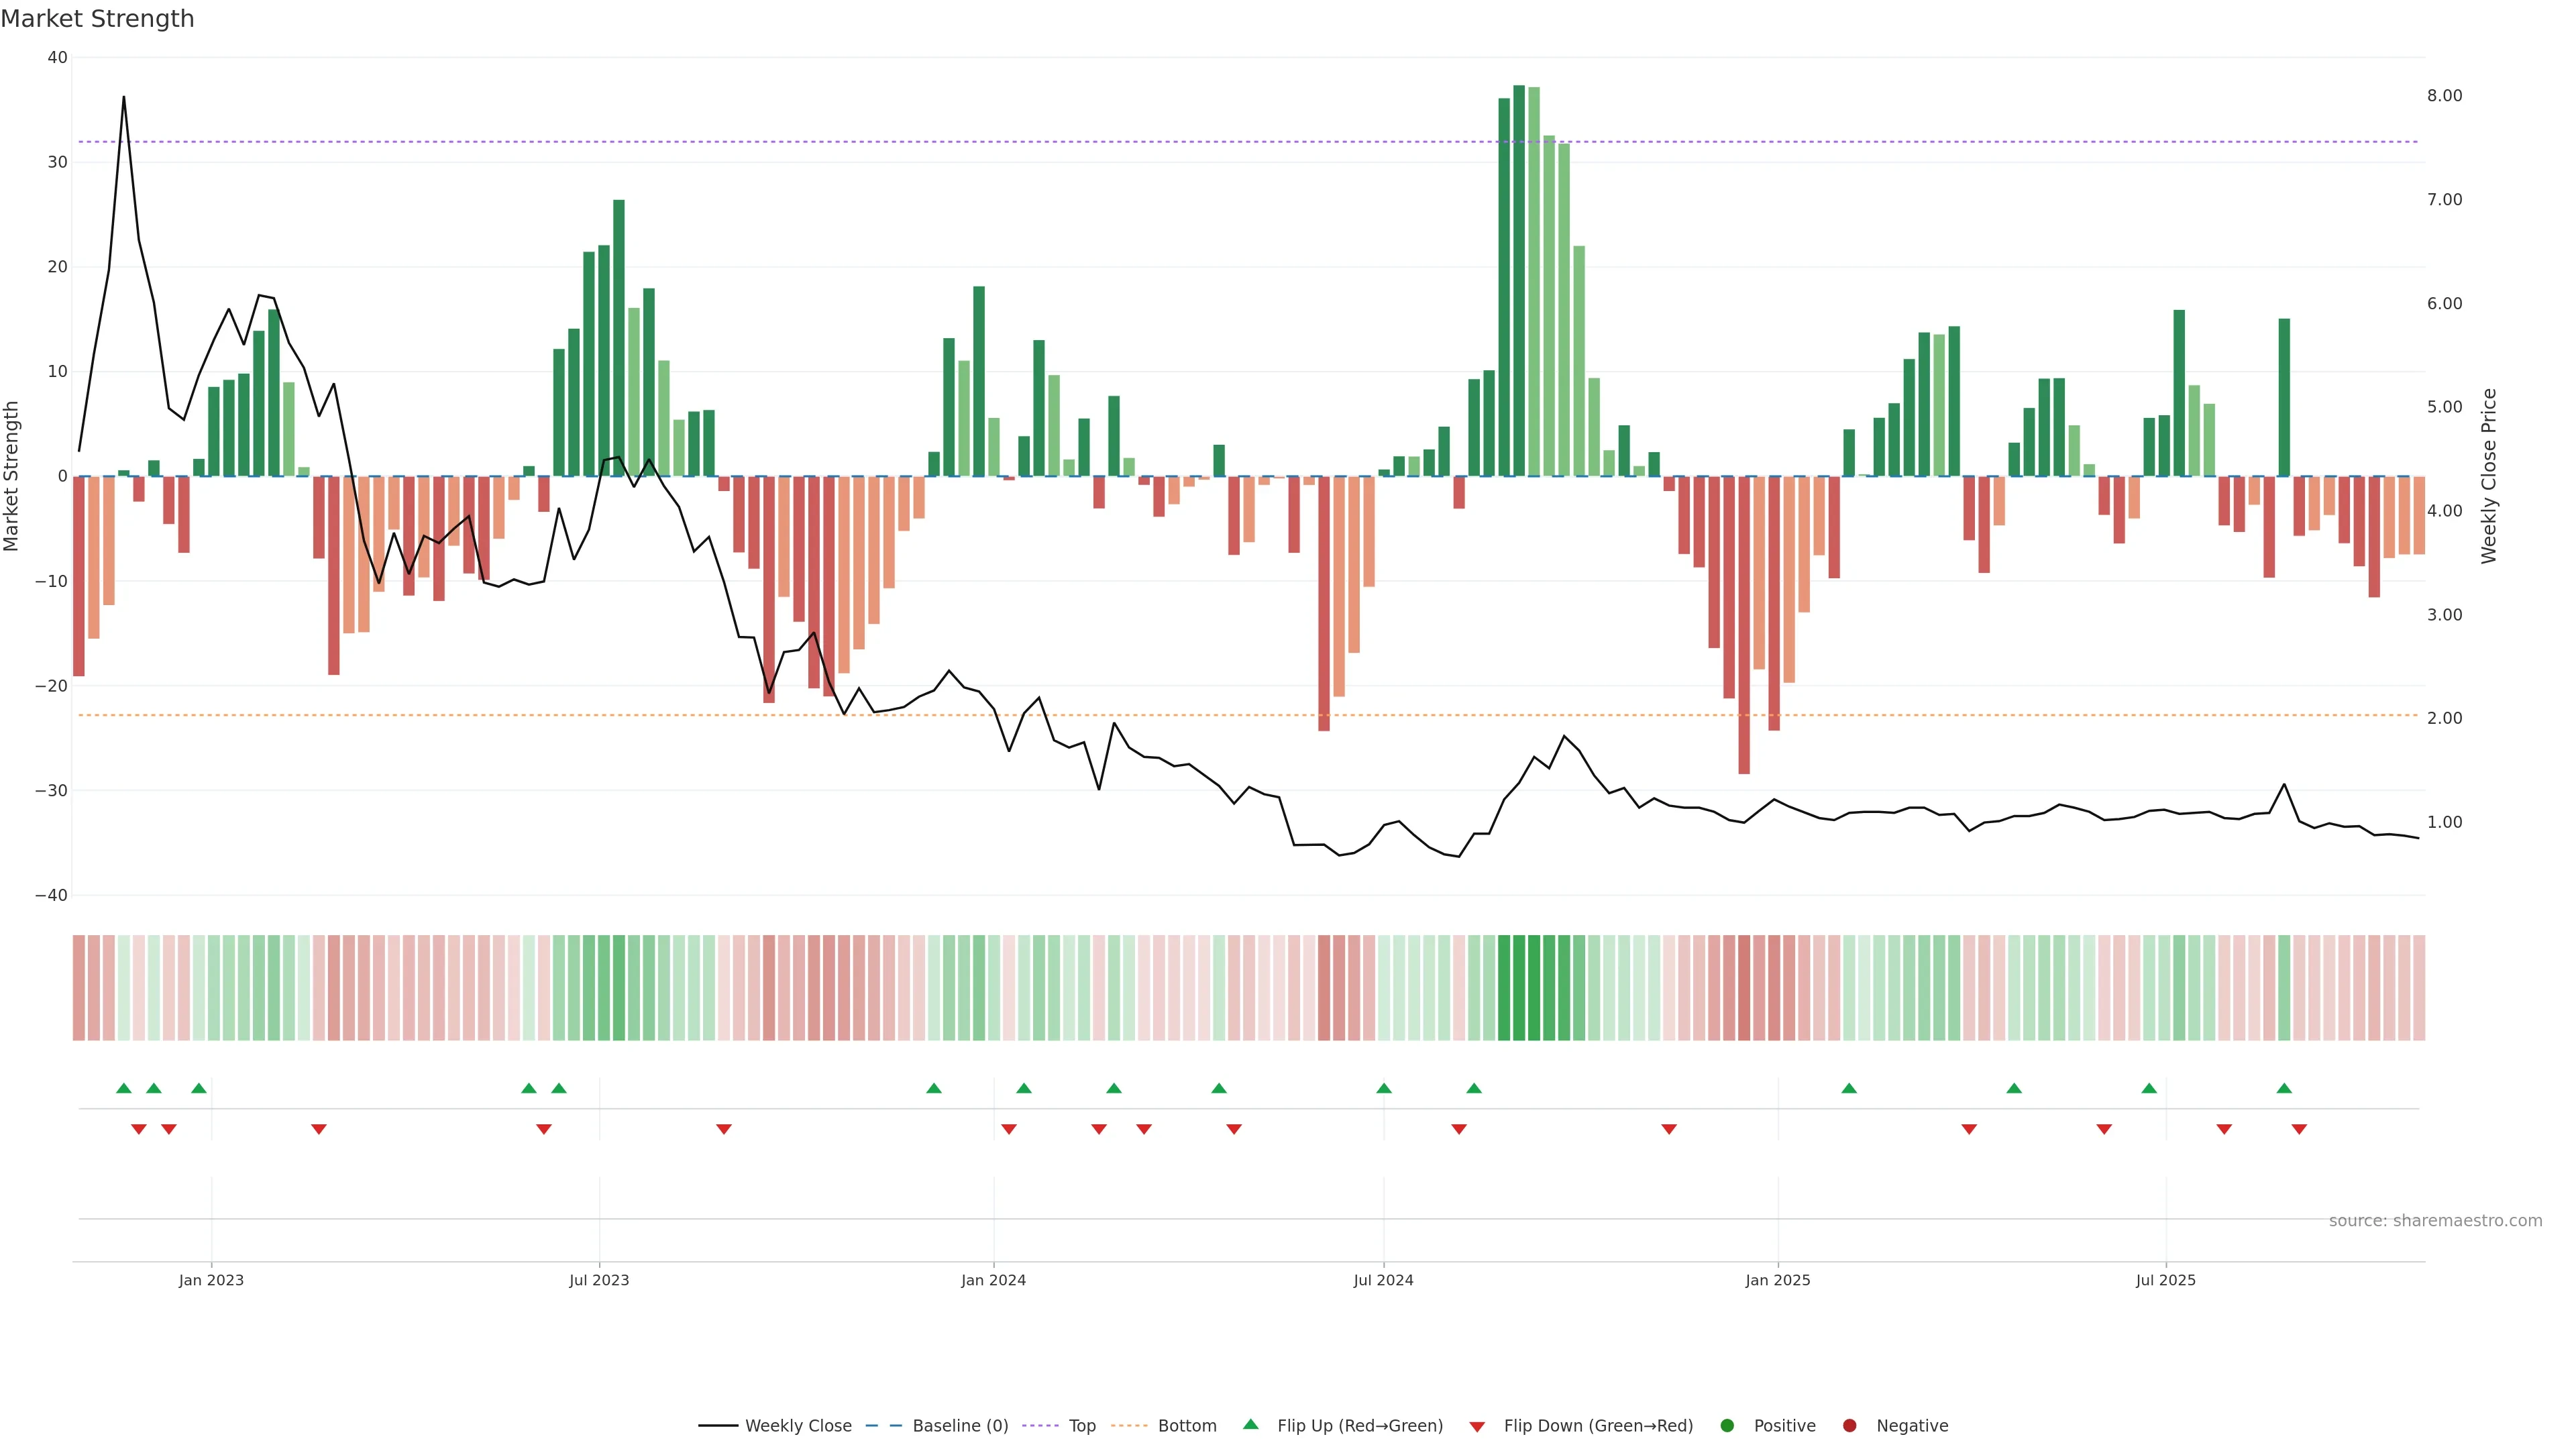Click the last red flip-down triangle marker
Screen dimensions: 2576x1449
click(2299, 1129)
